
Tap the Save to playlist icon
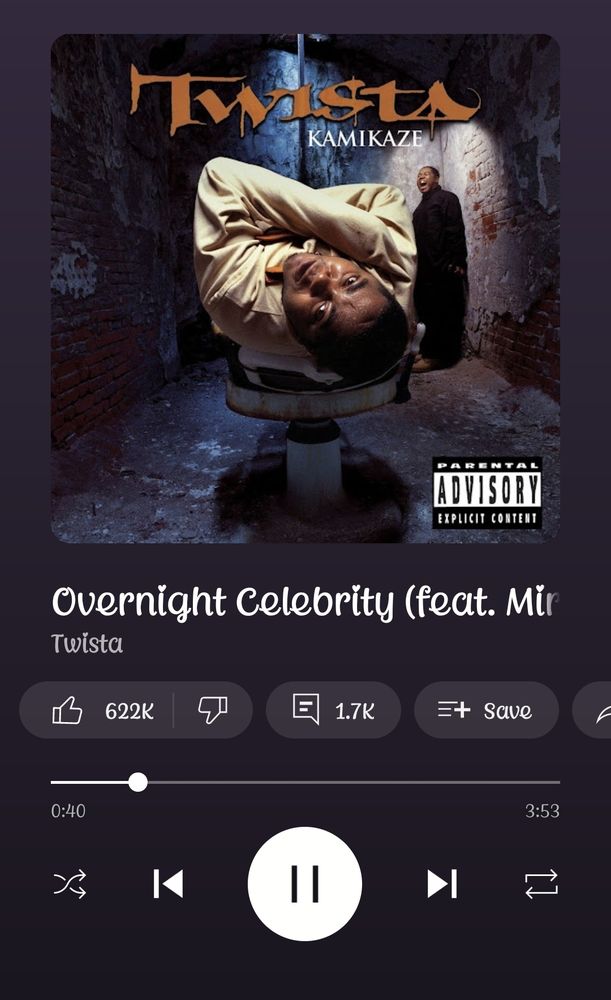pos(454,710)
